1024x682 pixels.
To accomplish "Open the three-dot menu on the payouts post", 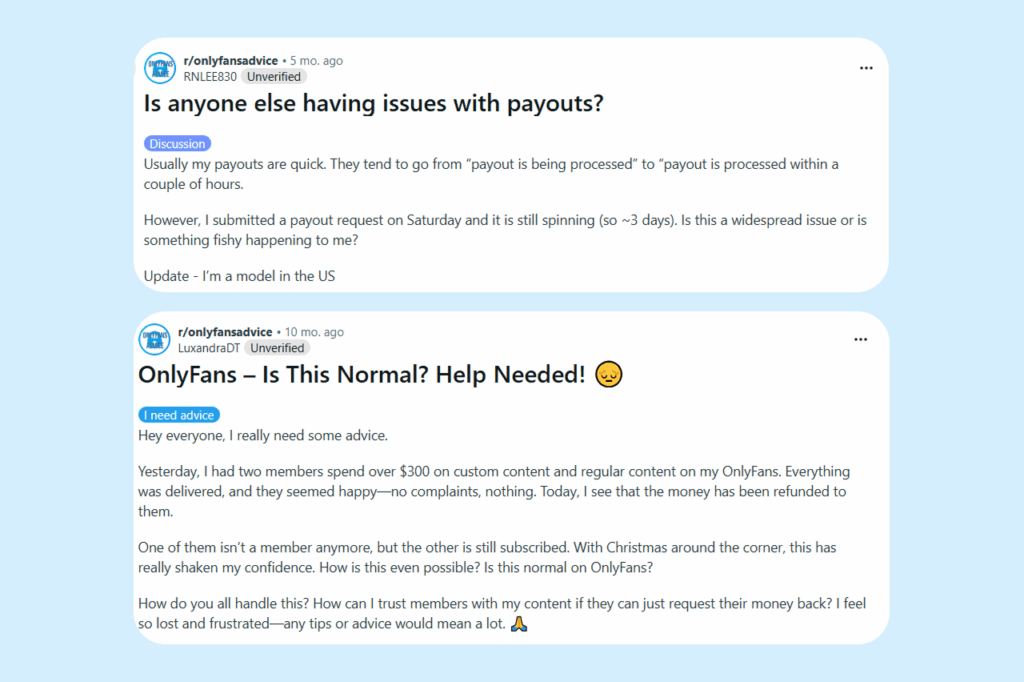I will coord(866,68).
